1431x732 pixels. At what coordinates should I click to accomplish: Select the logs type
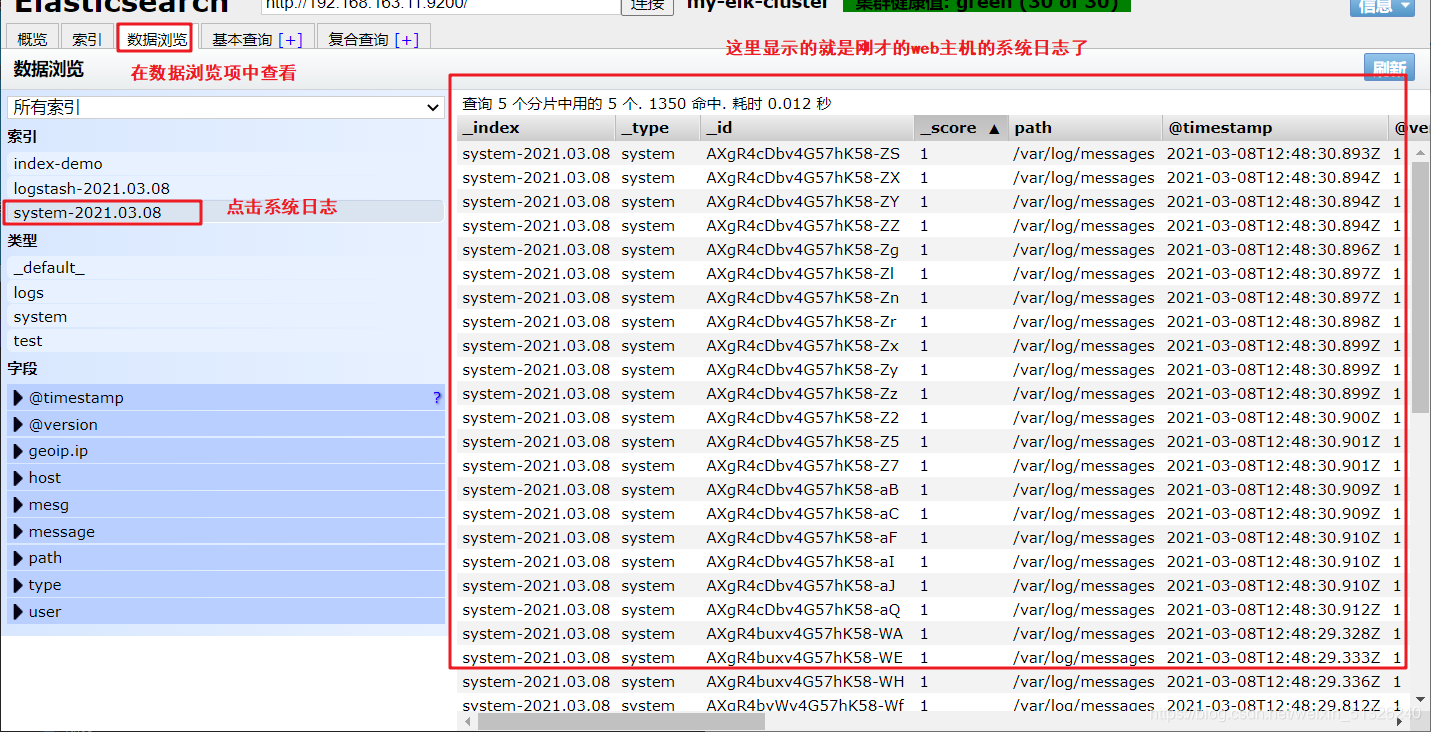225,292
